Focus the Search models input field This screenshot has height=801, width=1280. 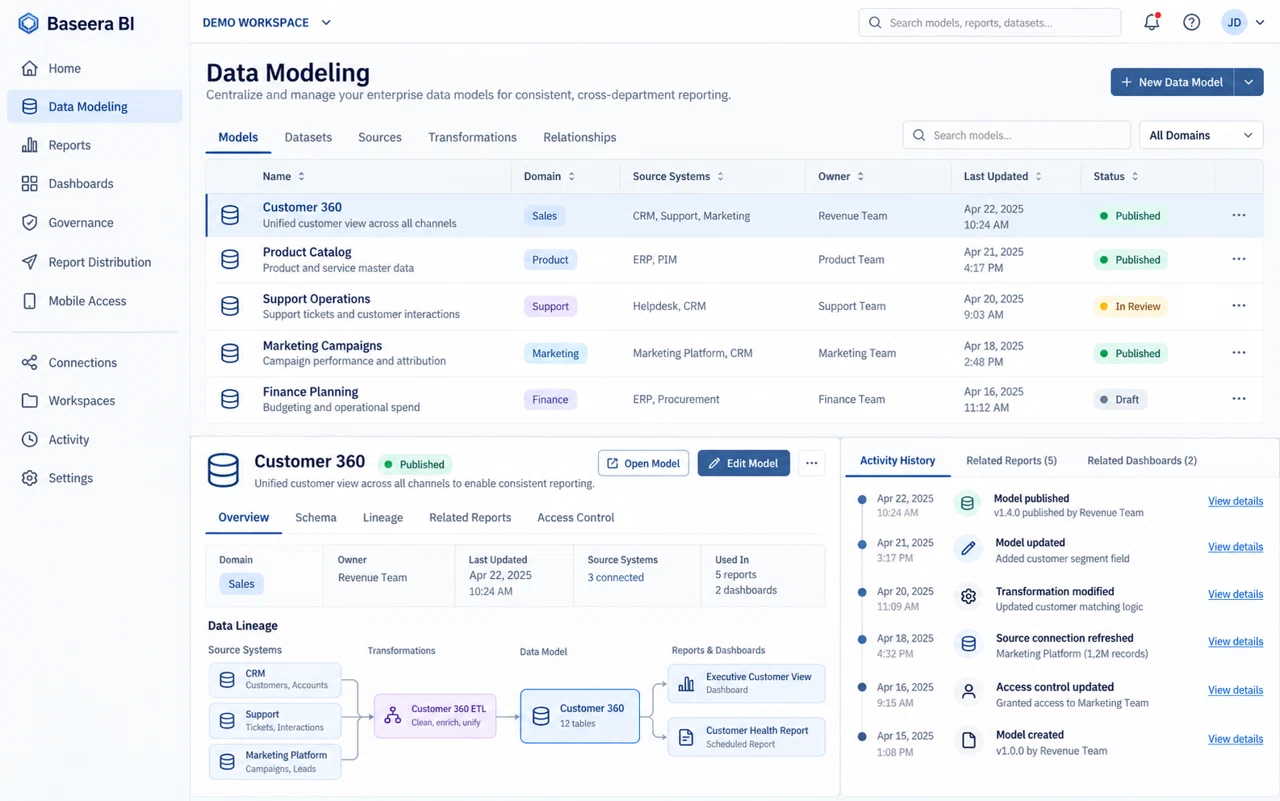(x=1017, y=135)
